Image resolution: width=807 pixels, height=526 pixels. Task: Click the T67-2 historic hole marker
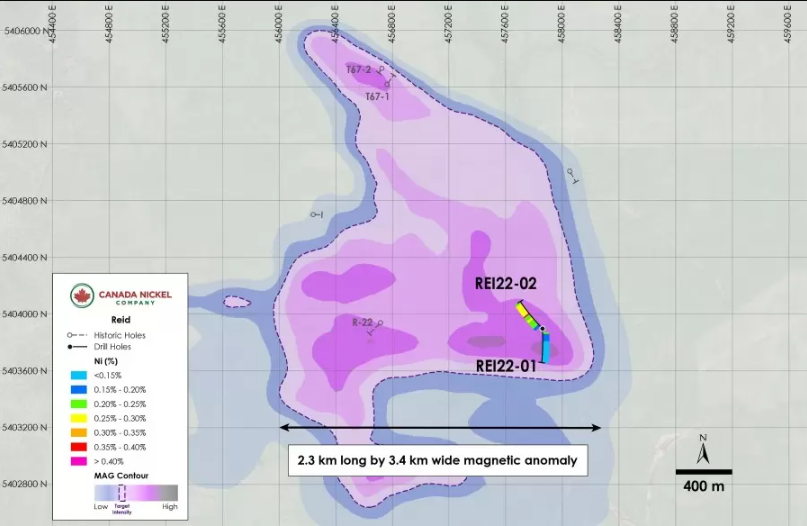pyautogui.click(x=381, y=70)
